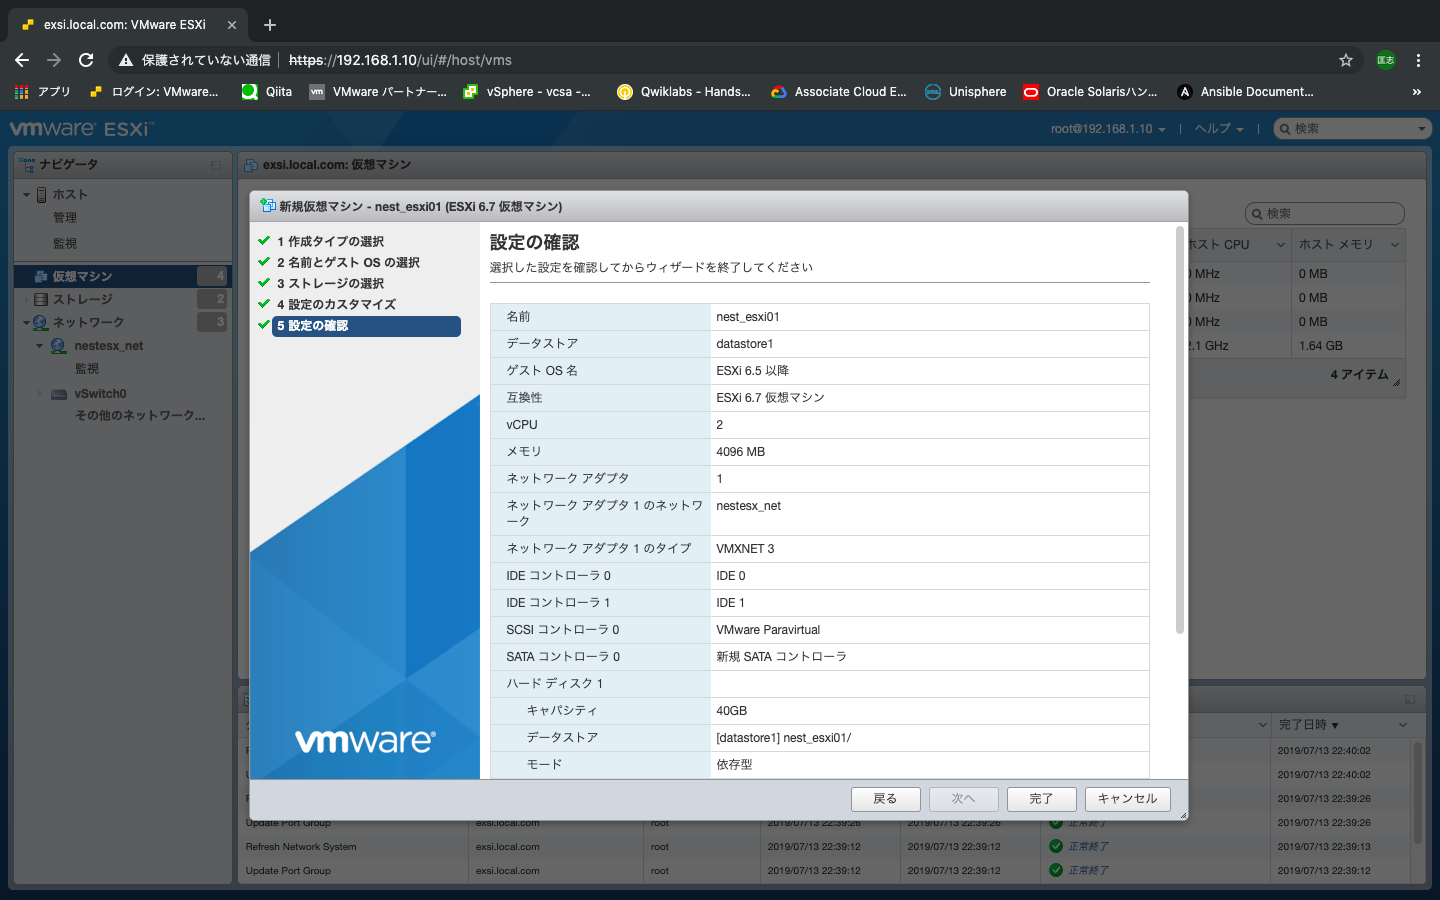Click the wizard resize grip corner
Image resolution: width=1440 pixels, height=900 pixels.
[1183, 815]
